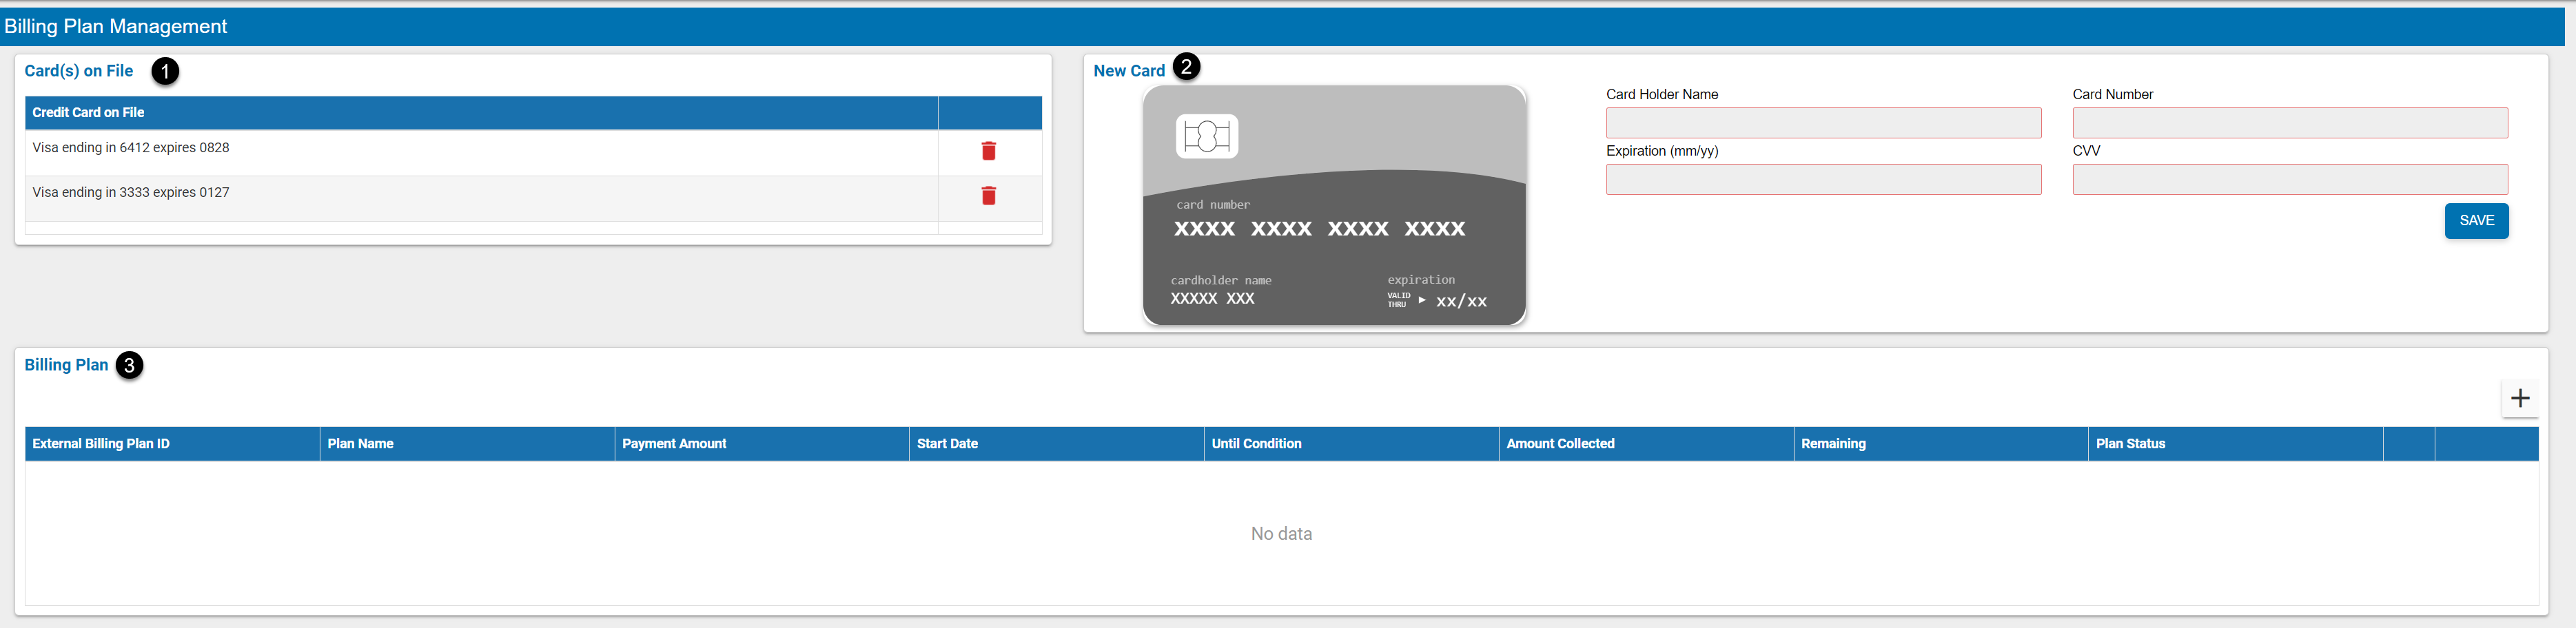Click the Billing Plan section heading
This screenshot has height=628, width=2576.
[66, 365]
